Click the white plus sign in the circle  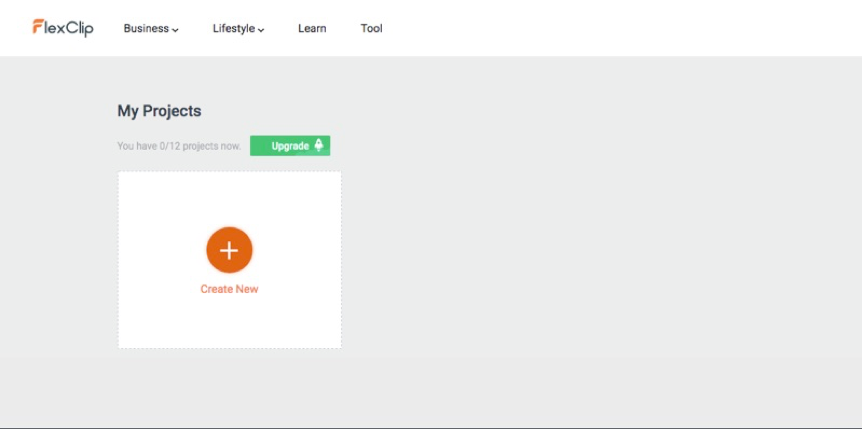tap(229, 250)
